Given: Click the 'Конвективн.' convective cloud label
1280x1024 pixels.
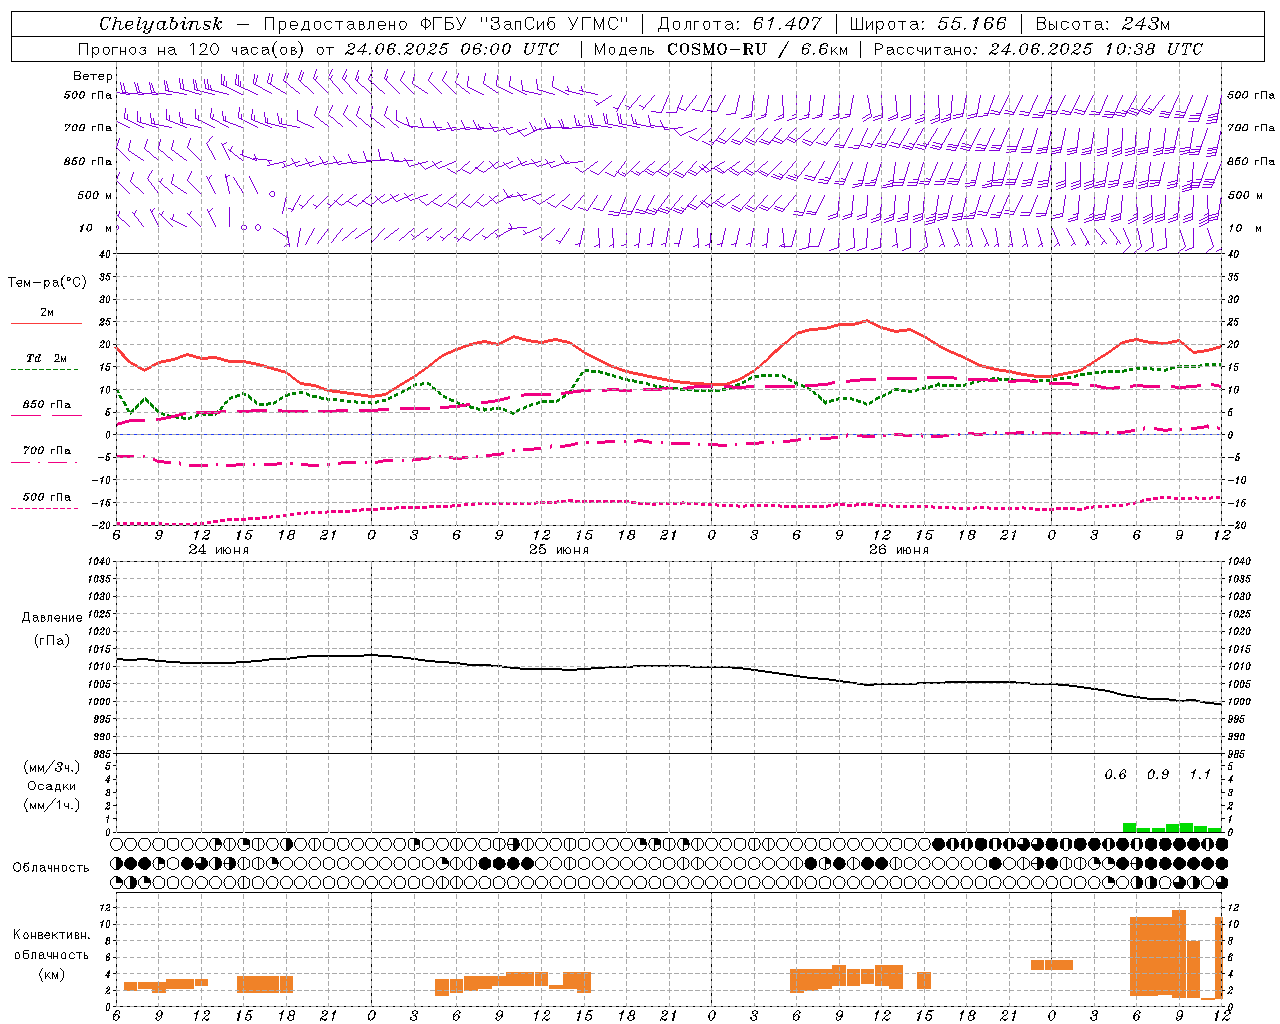Looking at the screenshot, I should (x=52, y=935).
